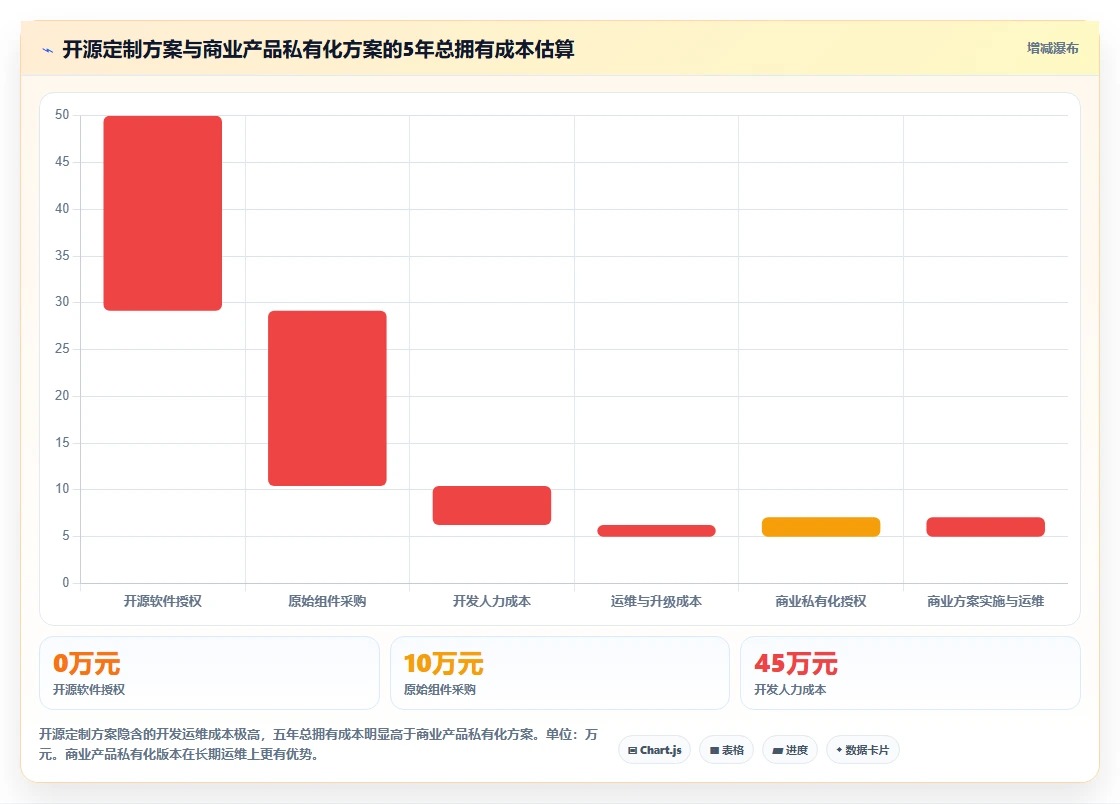Click the thin red bar for 运维与升级成本
Image resolution: width=1120 pixels, height=804 pixels.
(656, 531)
